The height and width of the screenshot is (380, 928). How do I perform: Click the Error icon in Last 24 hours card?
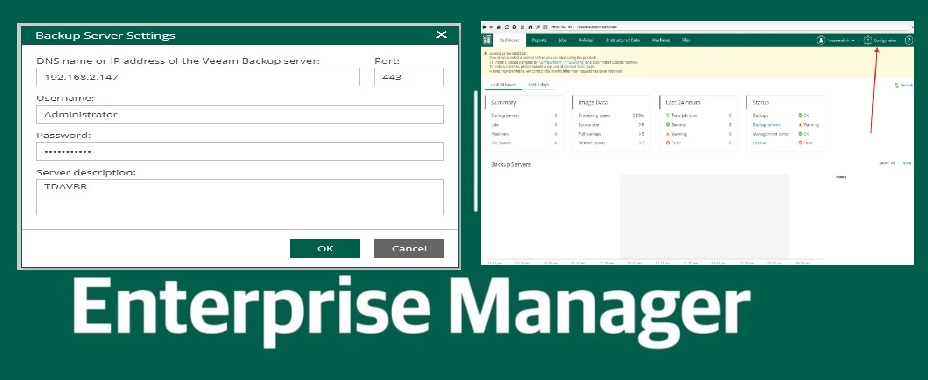[668, 143]
